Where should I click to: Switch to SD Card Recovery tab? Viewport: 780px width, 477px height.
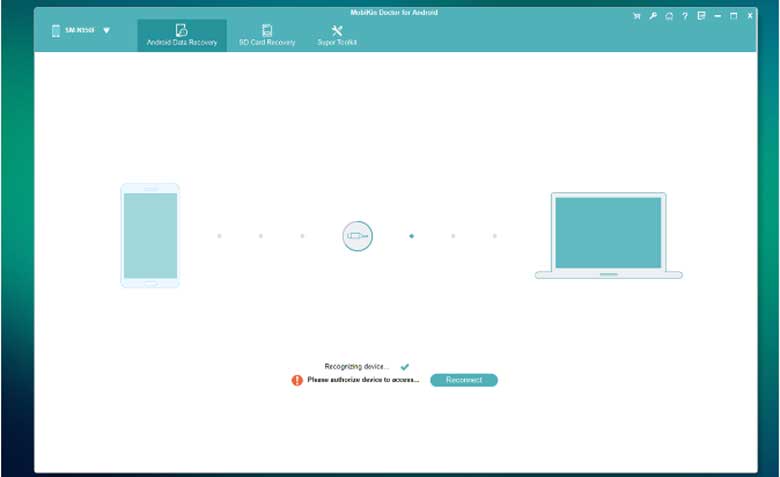(267, 35)
